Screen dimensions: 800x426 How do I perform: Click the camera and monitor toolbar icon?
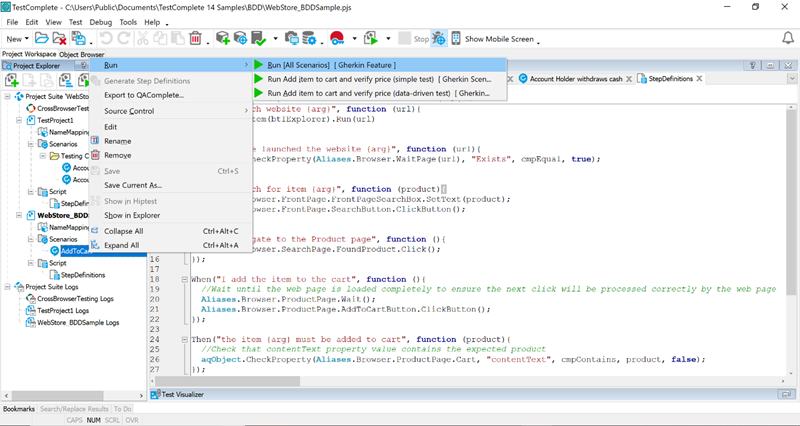coord(292,38)
